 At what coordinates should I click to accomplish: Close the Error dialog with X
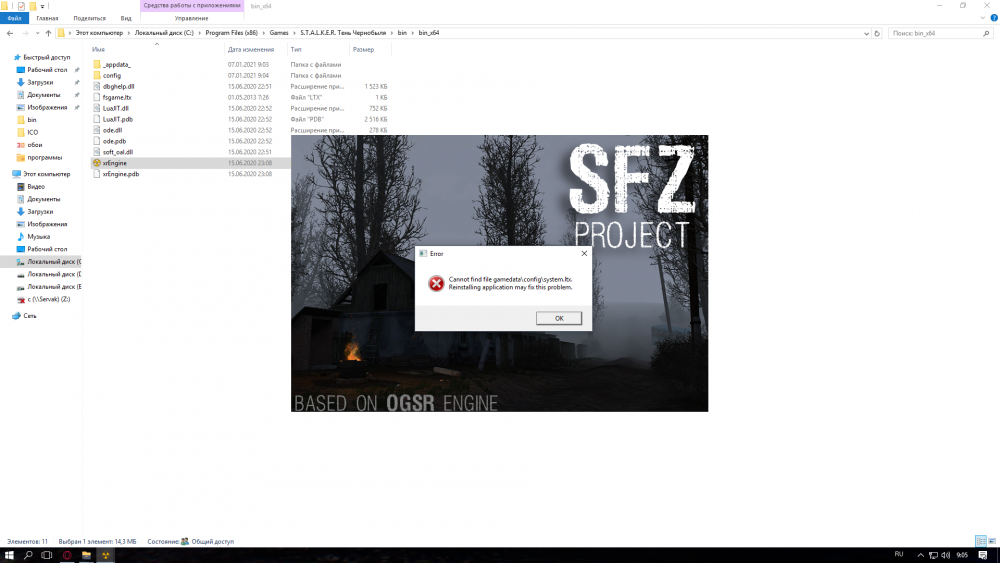(x=584, y=253)
